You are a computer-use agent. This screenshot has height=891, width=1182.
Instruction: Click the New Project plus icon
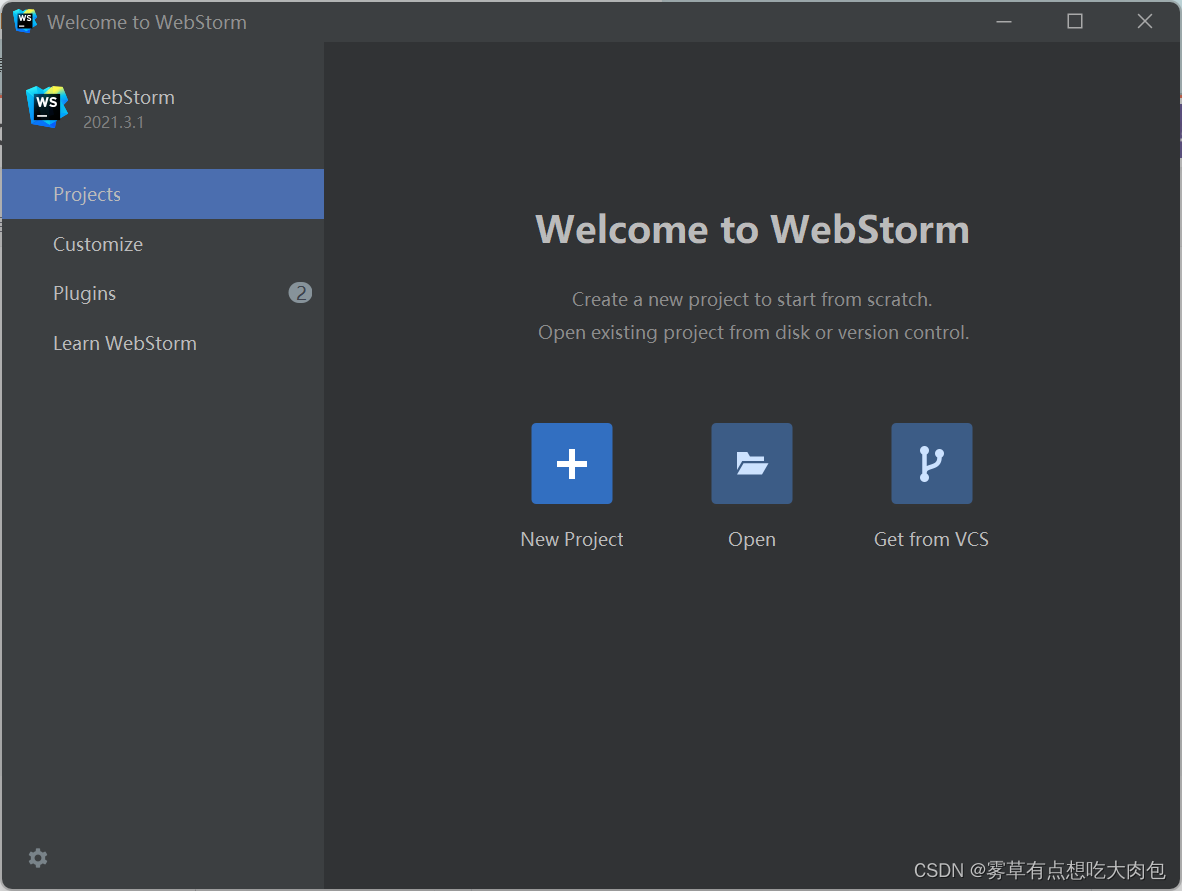[x=571, y=463]
